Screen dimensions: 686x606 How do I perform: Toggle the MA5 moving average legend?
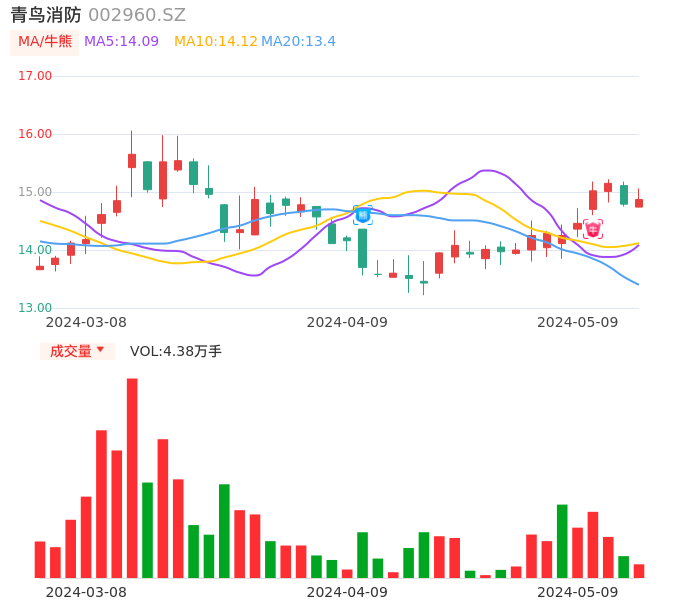coord(121,42)
